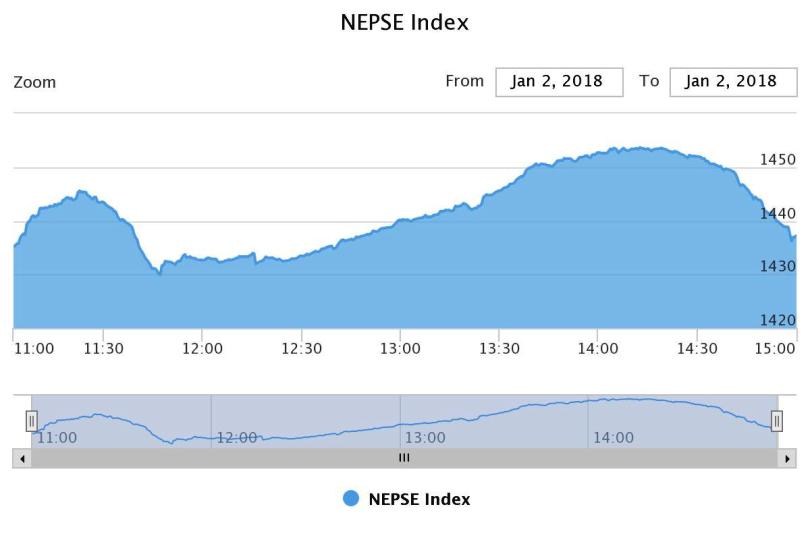
Task: Click the NEPSE Index chart title heading
Action: coord(405,22)
